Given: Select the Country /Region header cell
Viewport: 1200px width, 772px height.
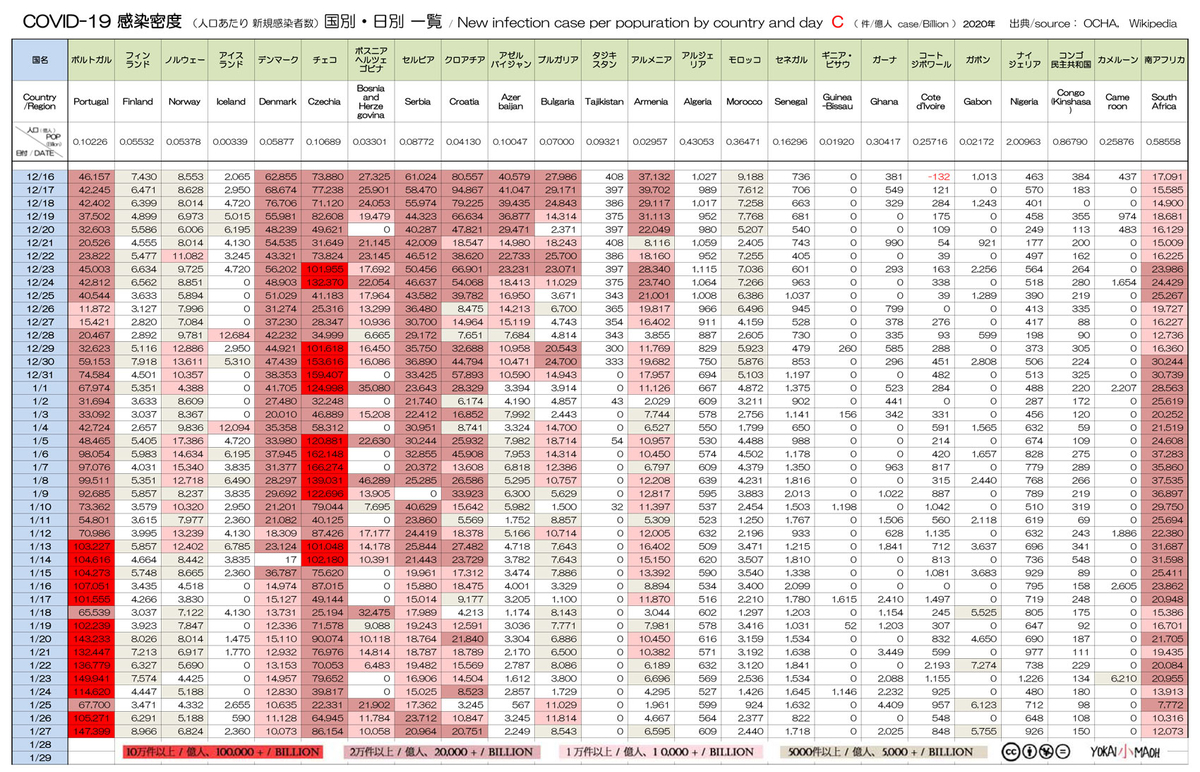Looking at the screenshot, I should (x=40, y=101).
